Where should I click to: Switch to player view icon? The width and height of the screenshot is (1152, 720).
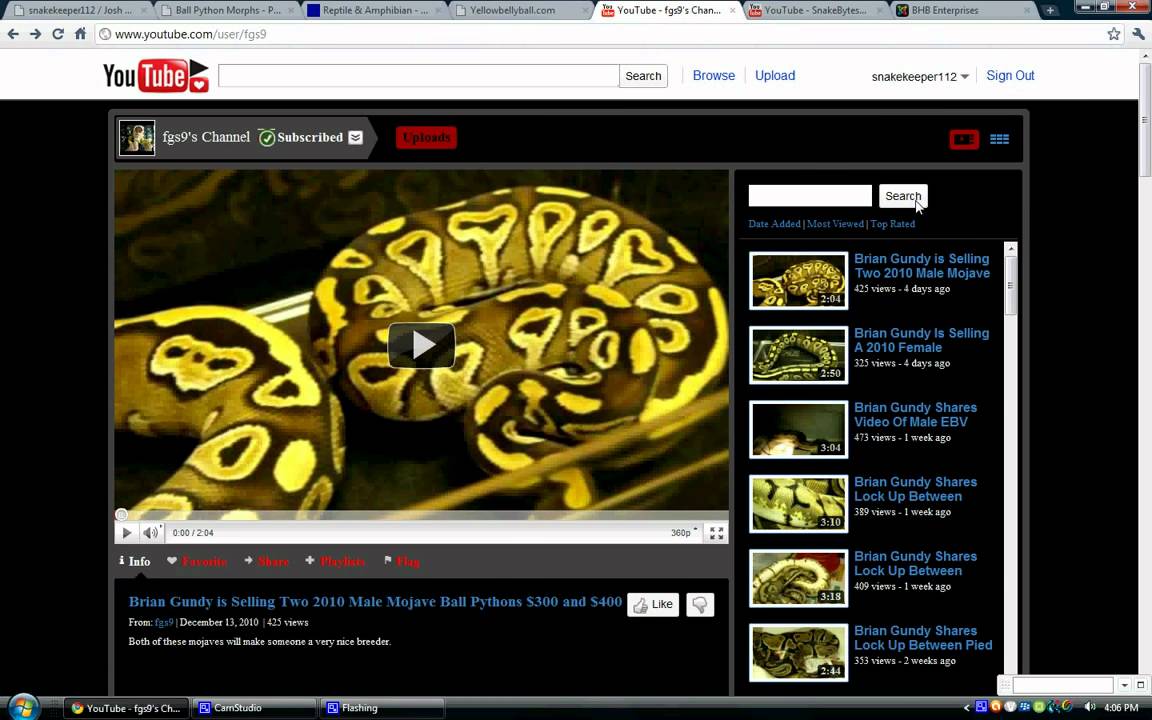click(x=963, y=139)
